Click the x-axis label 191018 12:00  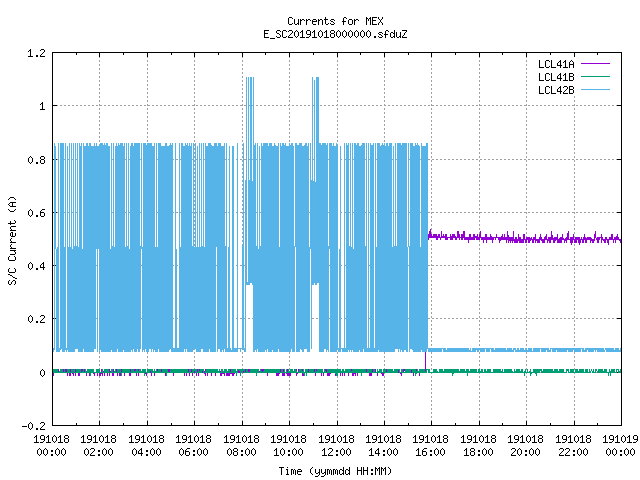[336, 446]
